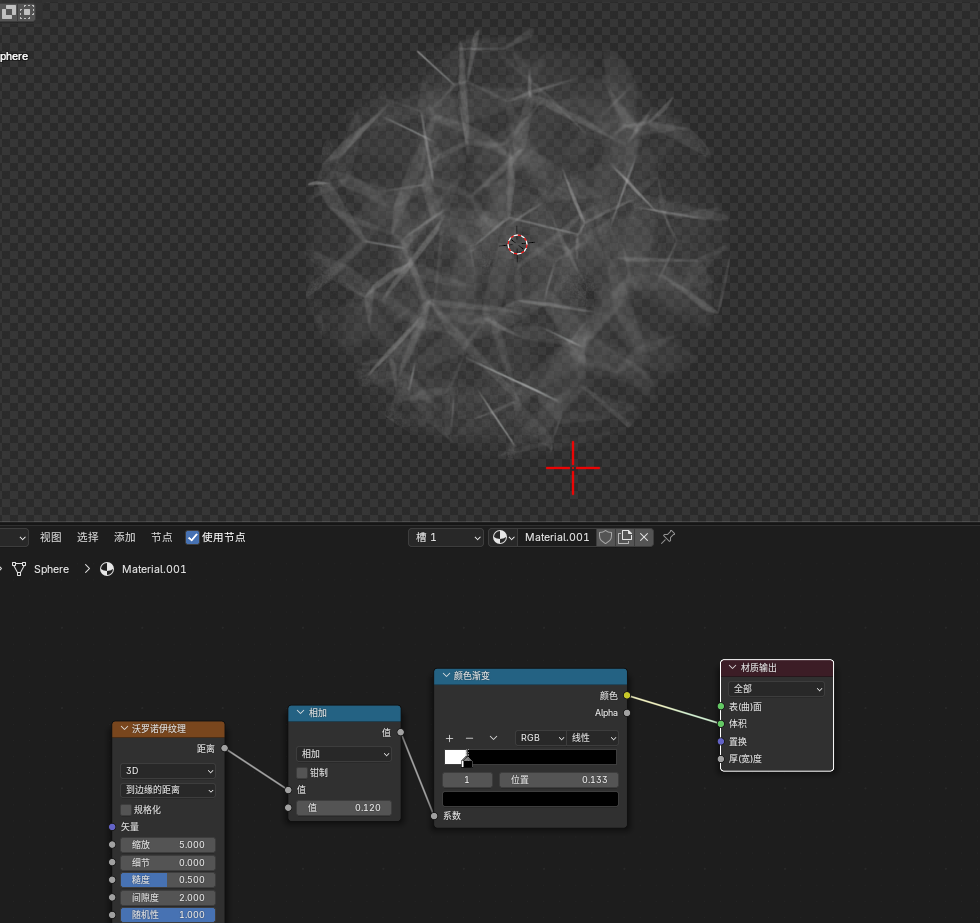Open the material browse sphere icon
The image size is (980, 923).
pyautogui.click(x=503, y=537)
